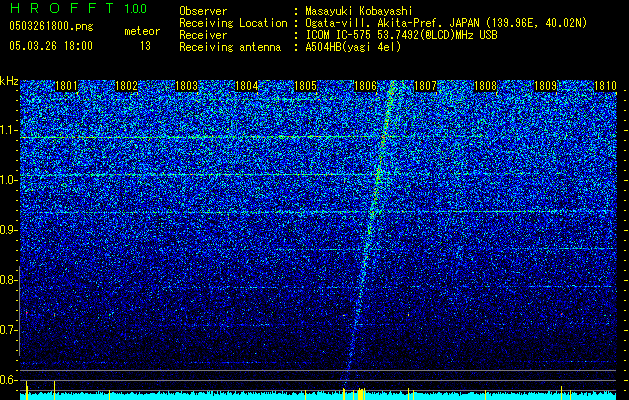Click the Receiver value ICOM IC-575
This screenshot has height=400, width=629.
(338, 35)
